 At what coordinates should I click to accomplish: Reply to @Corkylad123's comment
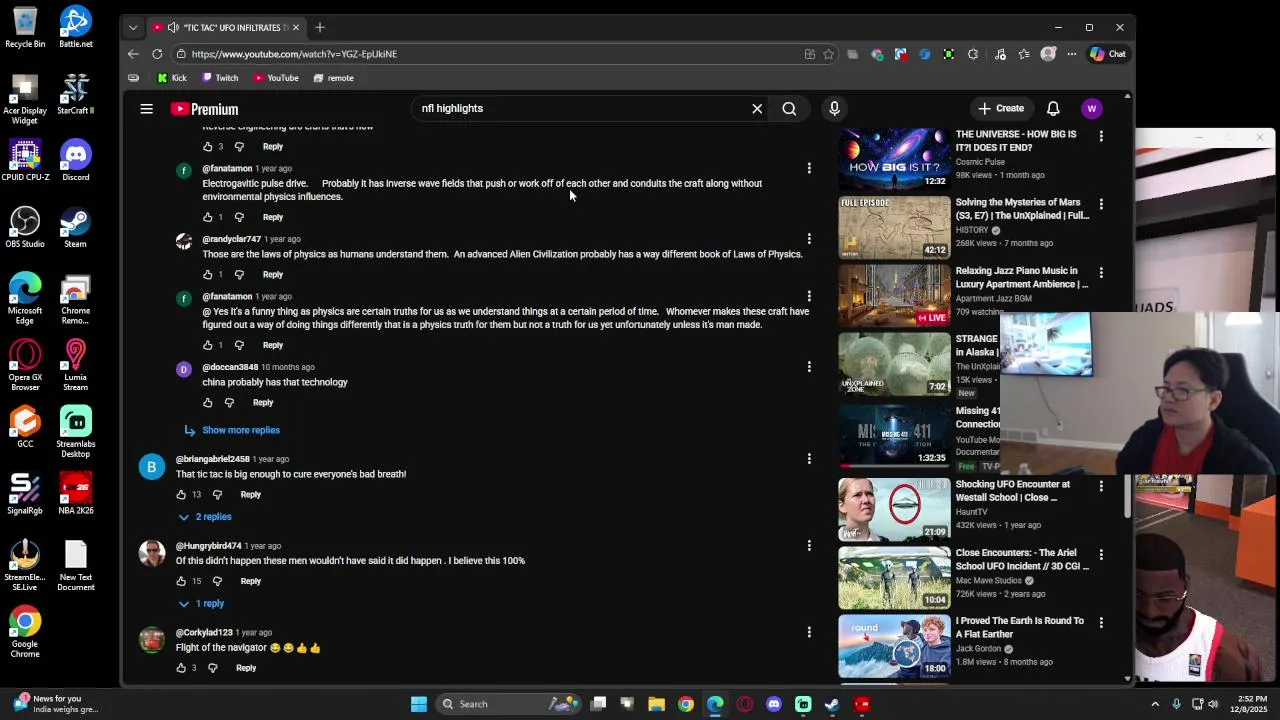coord(246,668)
